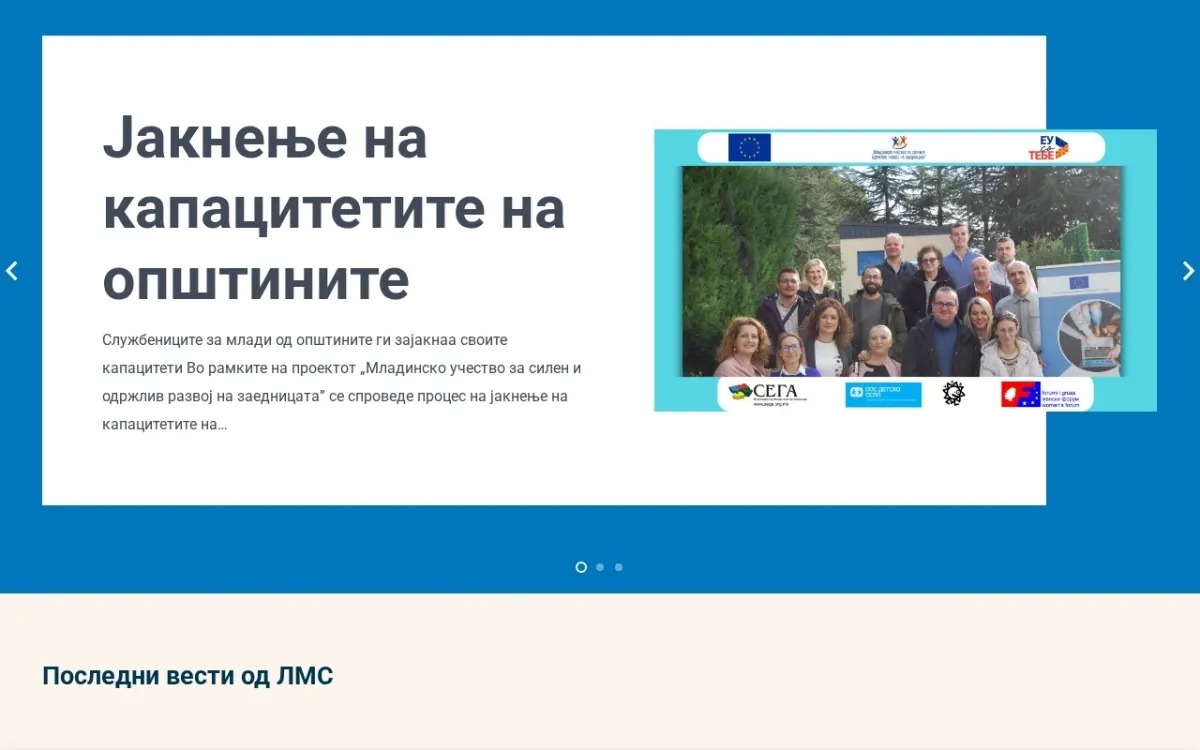Select the third carousel dot
The image size is (1200, 750).
pyautogui.click(x=619, y=567)
